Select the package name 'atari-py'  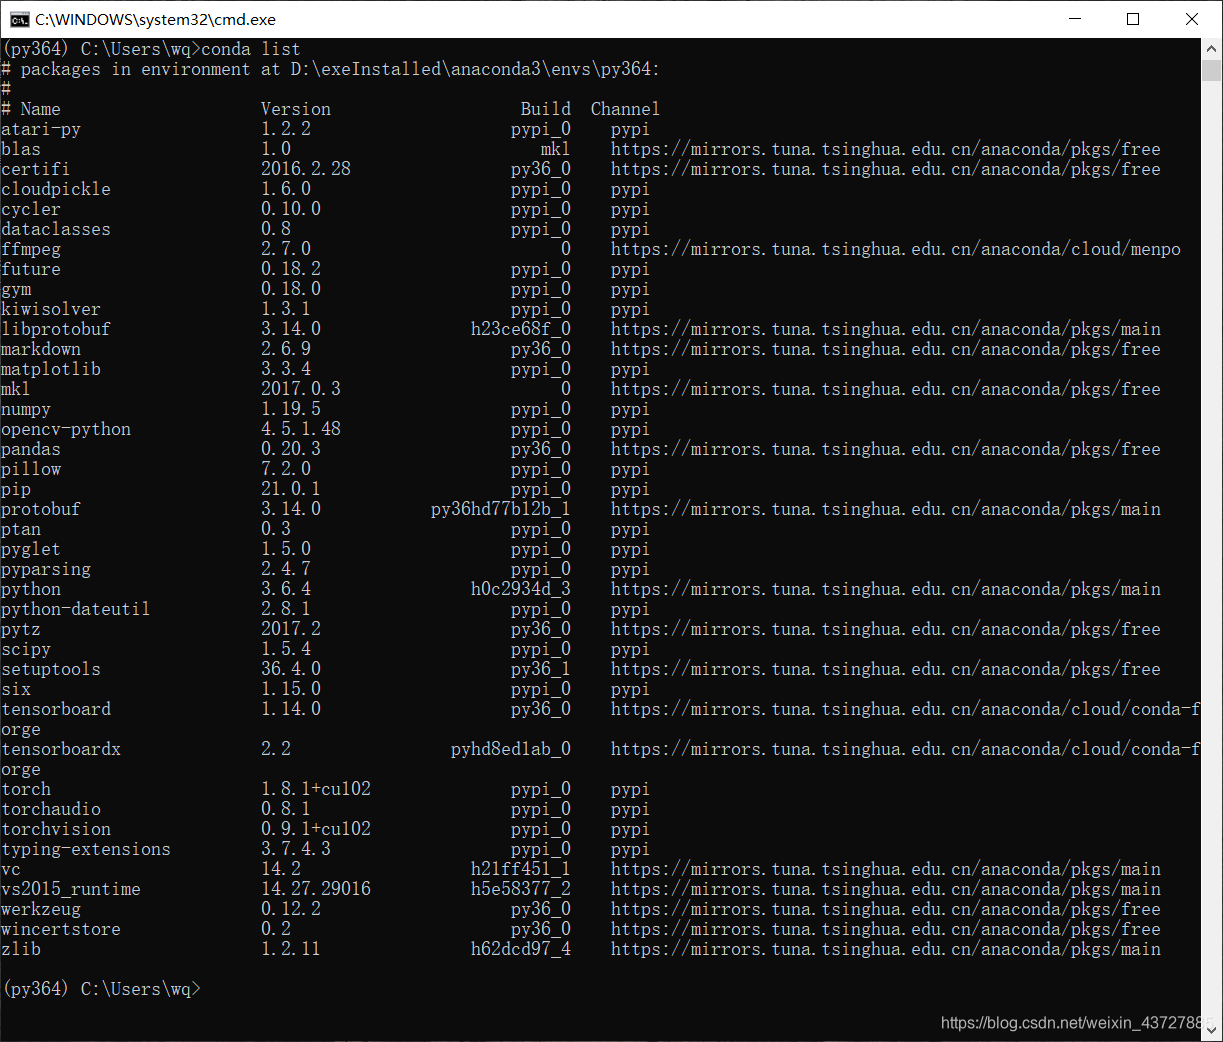[x=41, y=129]
